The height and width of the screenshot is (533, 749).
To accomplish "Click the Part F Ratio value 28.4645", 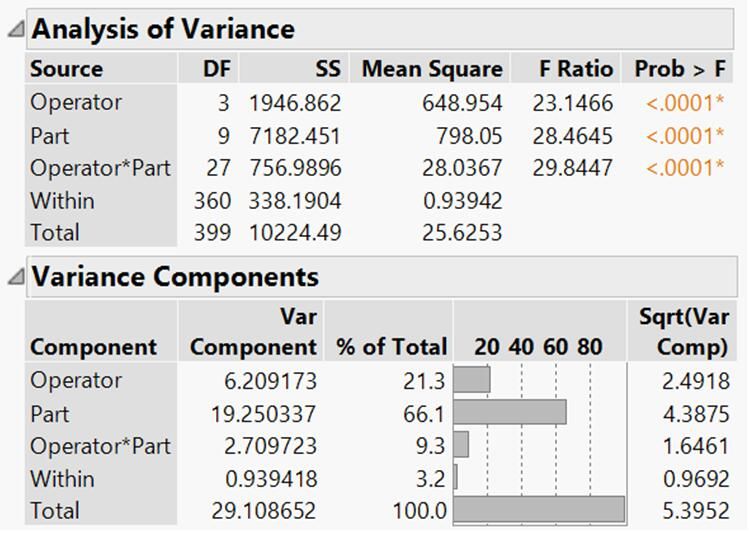I will pyautogui.click(x=572, y=136).
